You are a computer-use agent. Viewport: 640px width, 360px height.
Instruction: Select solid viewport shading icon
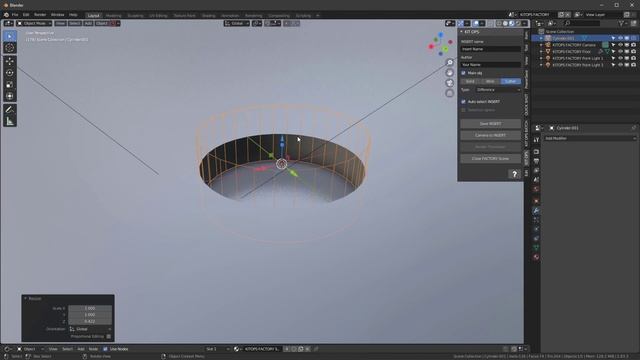coord(505,23)
